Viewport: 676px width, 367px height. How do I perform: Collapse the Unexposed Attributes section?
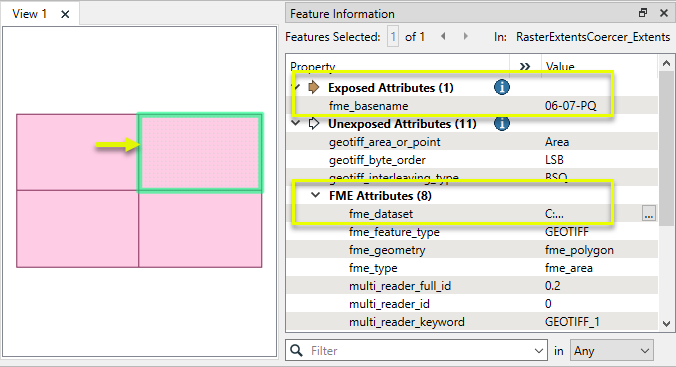296,123
